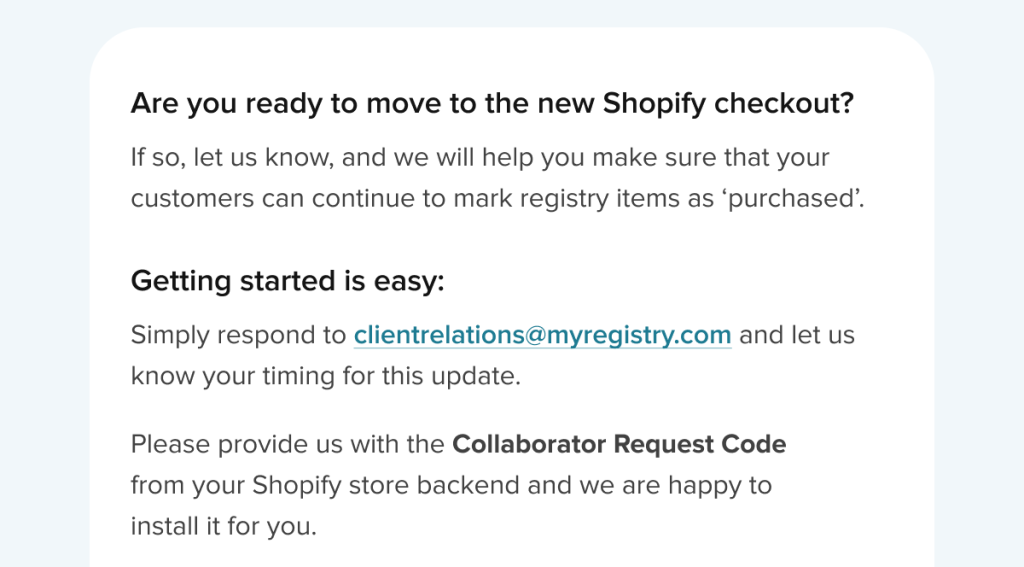
Task: Click the word 'easy:' in the second heading
Action: (x=409, y=281)
